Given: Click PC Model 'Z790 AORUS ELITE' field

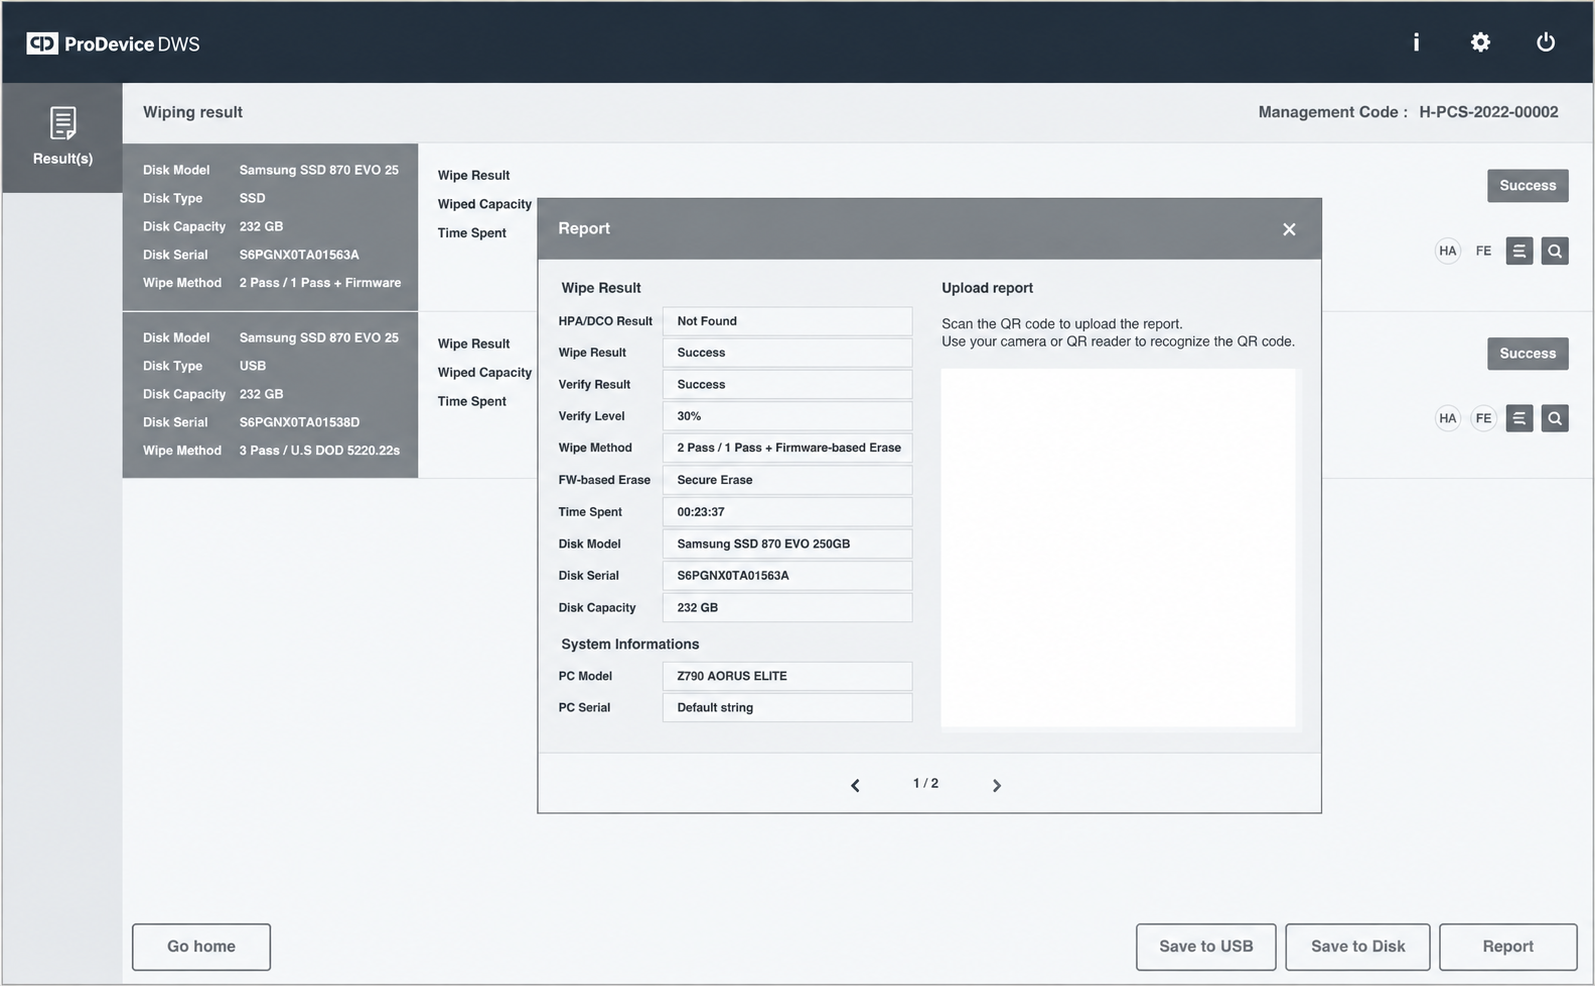Looking at the screenshot, I should (787, 676).
